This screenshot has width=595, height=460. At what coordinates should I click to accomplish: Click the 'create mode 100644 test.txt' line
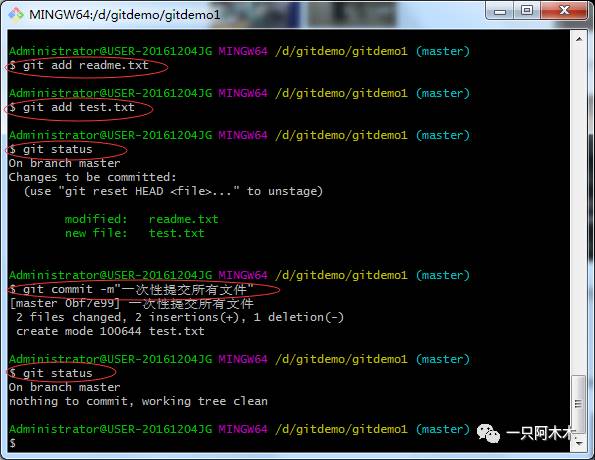point(110,331)
